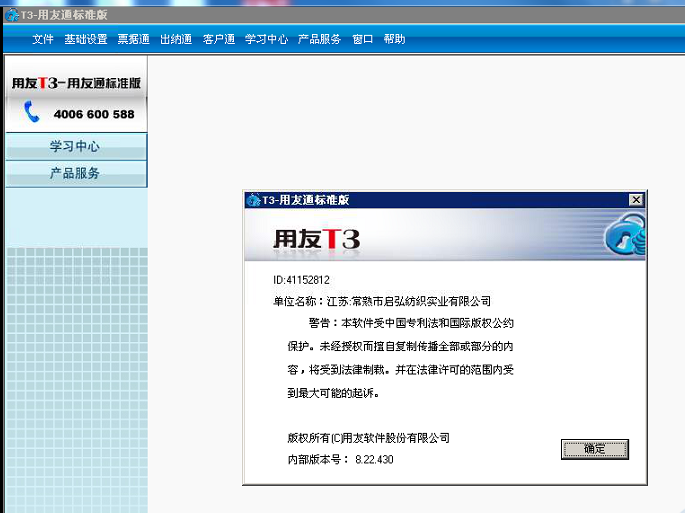Open the 学习中心 menu in menu bar
Image resolution: width=685 pixels, height=513 pixels.
266,39
